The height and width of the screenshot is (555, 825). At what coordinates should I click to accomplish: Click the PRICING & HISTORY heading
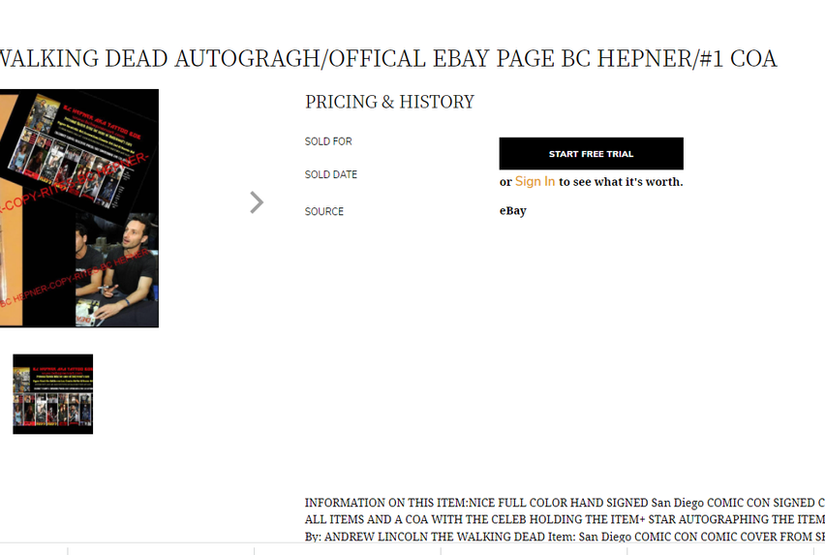coord(389,102)
